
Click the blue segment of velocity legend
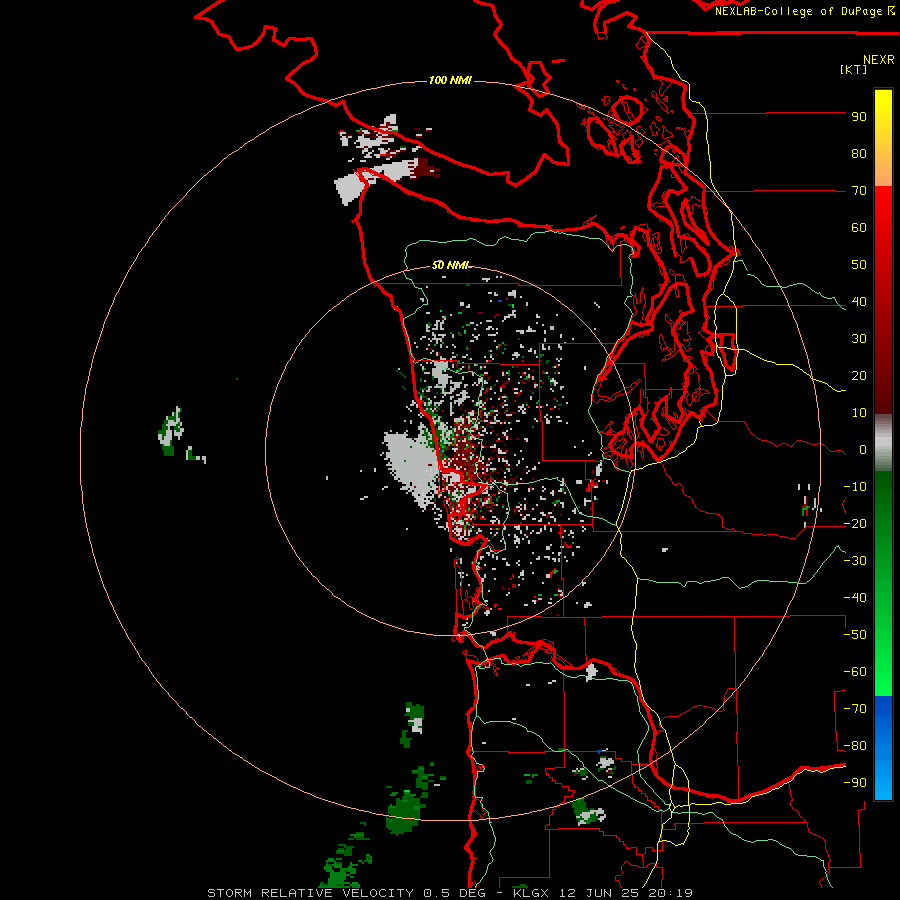[x=883, y=748]
